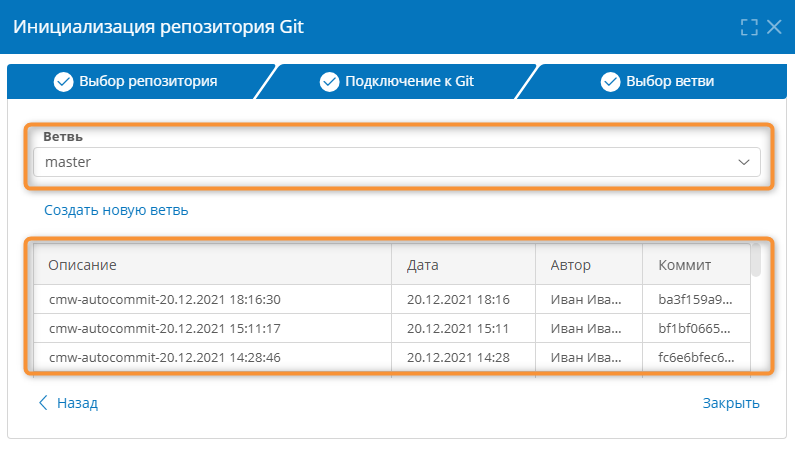Close the Git initialization dialog with X
795x457 pixels.
click(x=774, y=27)
